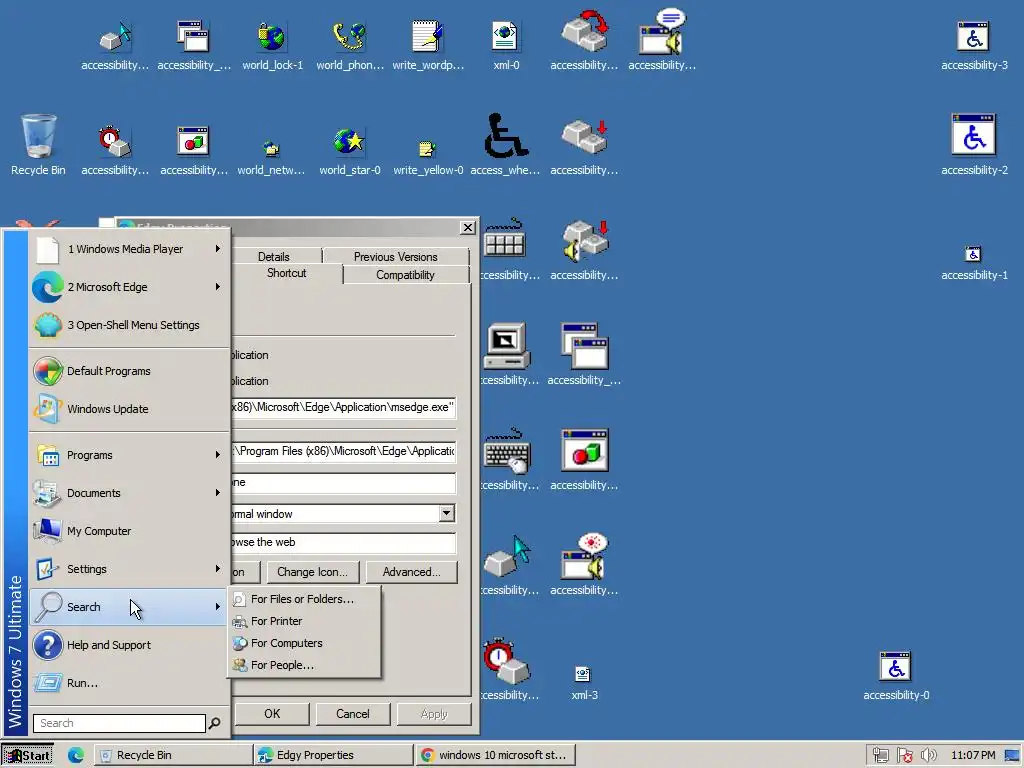Screen dimensions: 1024x768
Task: Select the xml-0 desktop icon
Action: point(506,46)
